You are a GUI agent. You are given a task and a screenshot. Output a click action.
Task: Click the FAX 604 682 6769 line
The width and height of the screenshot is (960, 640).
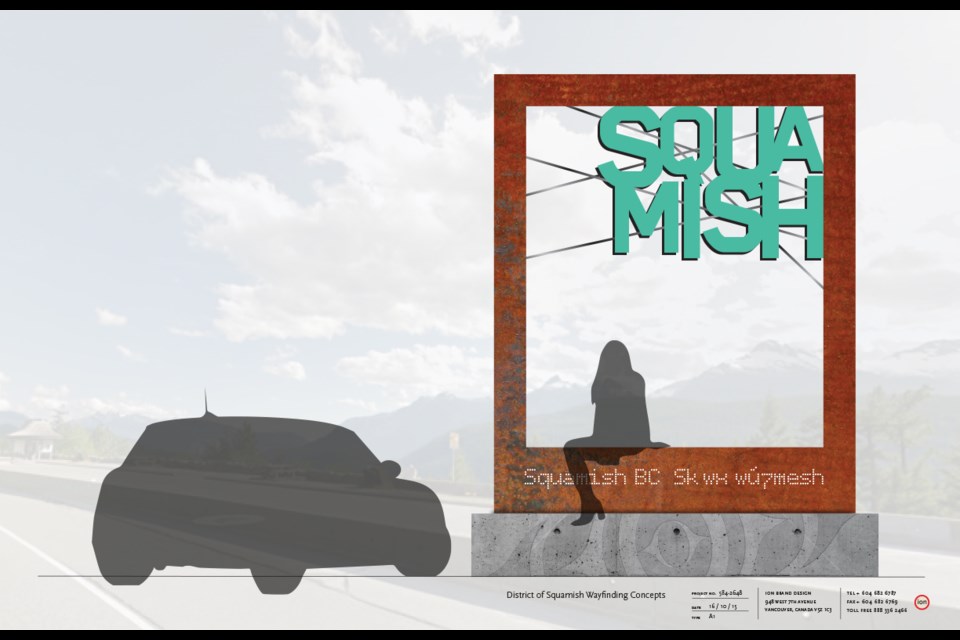point(872,601)
